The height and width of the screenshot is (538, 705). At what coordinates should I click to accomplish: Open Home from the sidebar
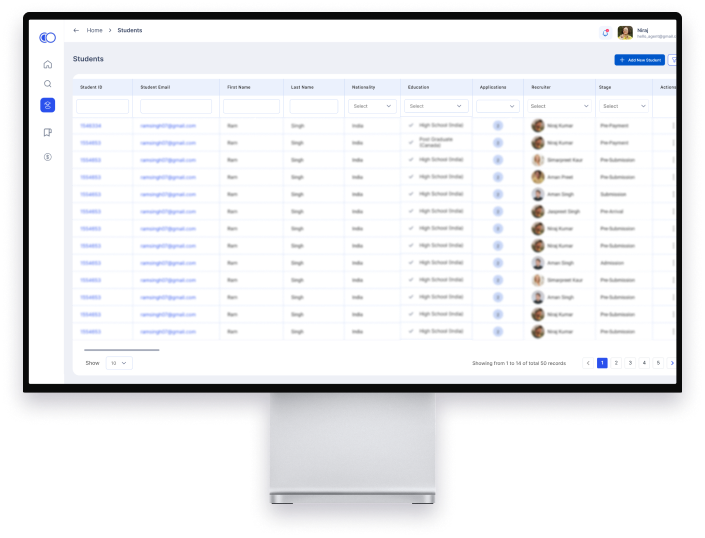point(47,65)
